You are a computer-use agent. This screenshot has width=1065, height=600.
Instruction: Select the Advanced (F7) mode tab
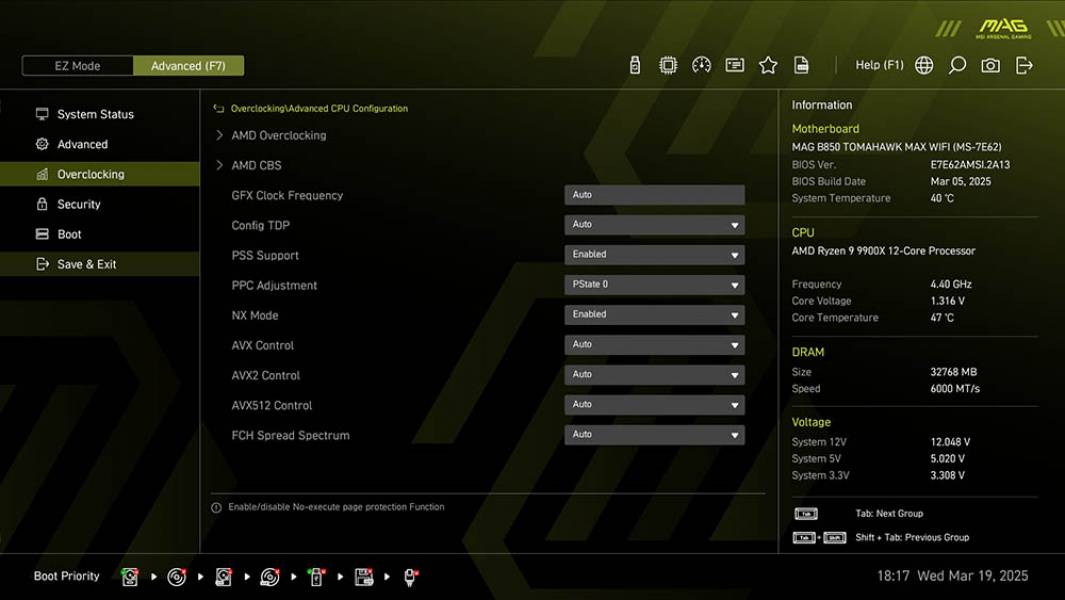(x=188, y=66)
